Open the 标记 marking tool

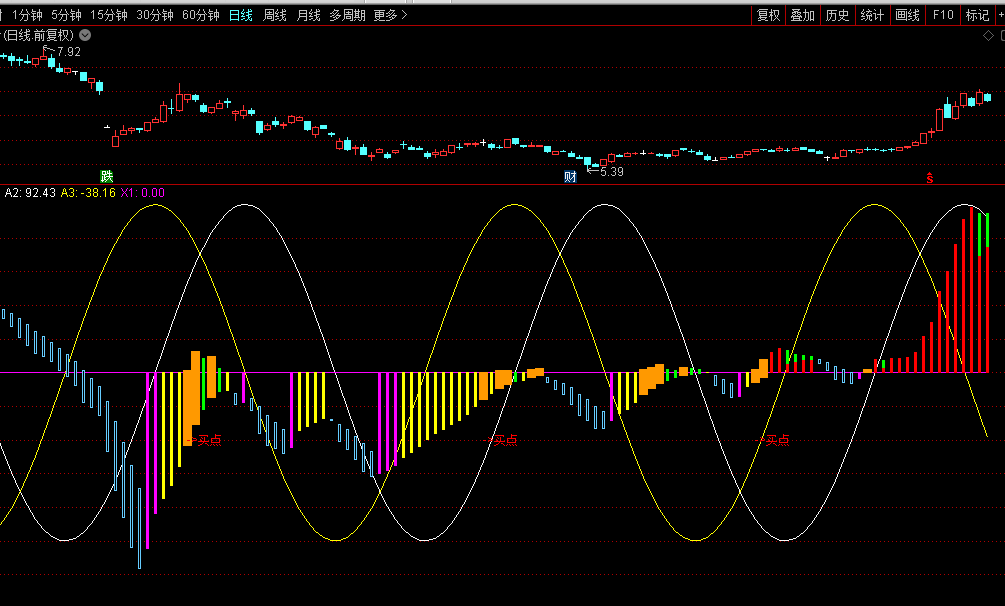point(976,15)
